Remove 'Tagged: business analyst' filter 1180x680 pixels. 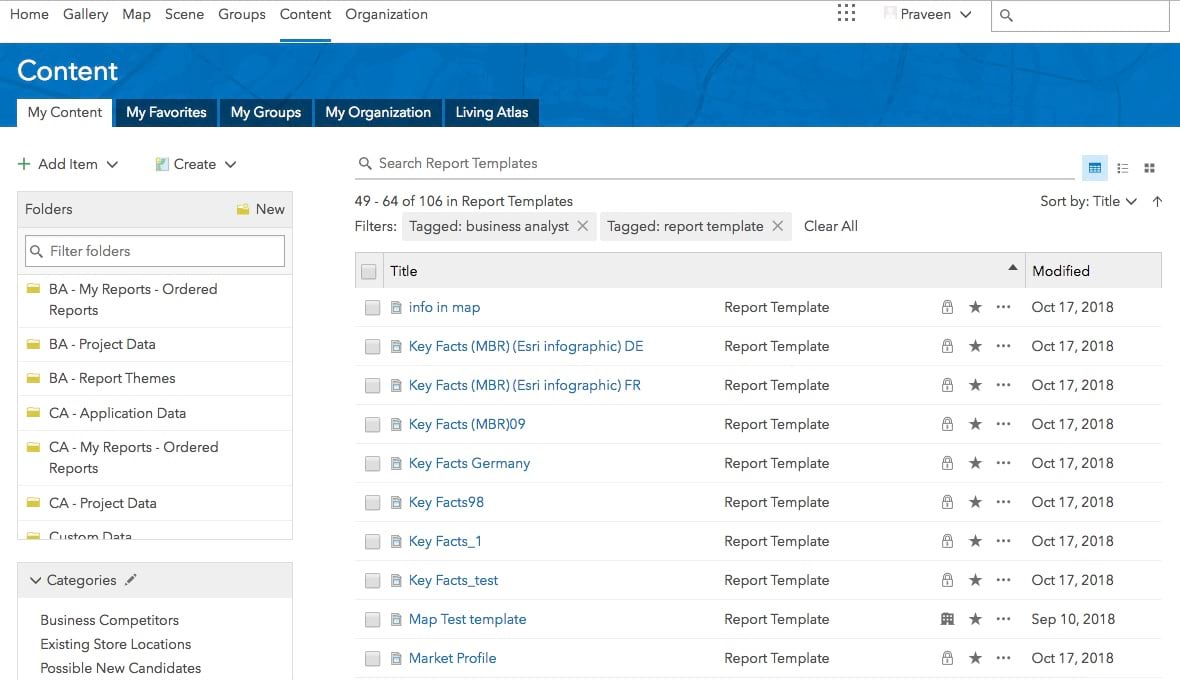(x=582, y=226)
